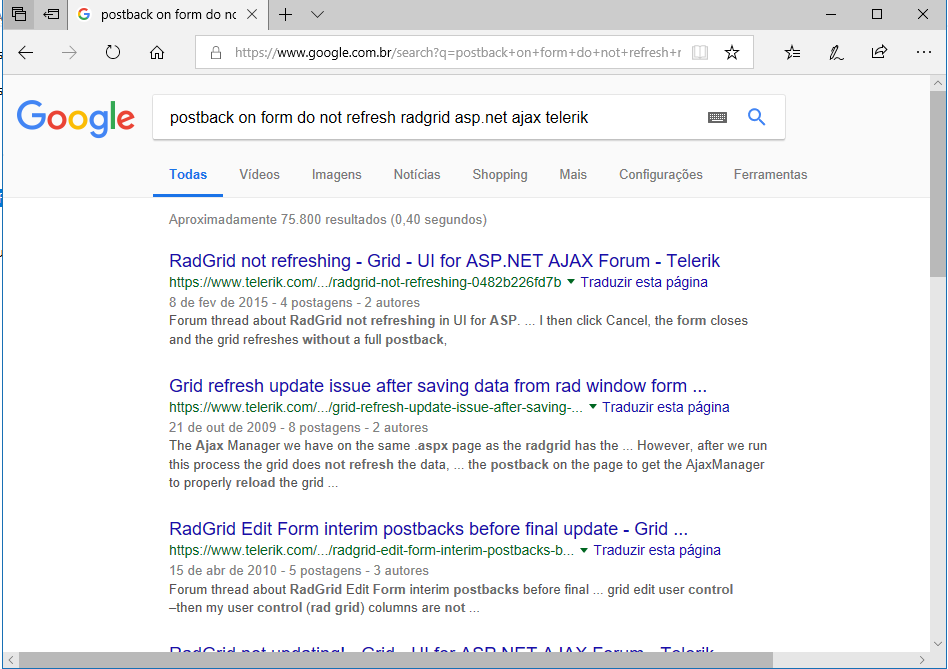Open Settings and more menu
The height and width of the screenshot is (669, 948).
(x=923, y=53)
